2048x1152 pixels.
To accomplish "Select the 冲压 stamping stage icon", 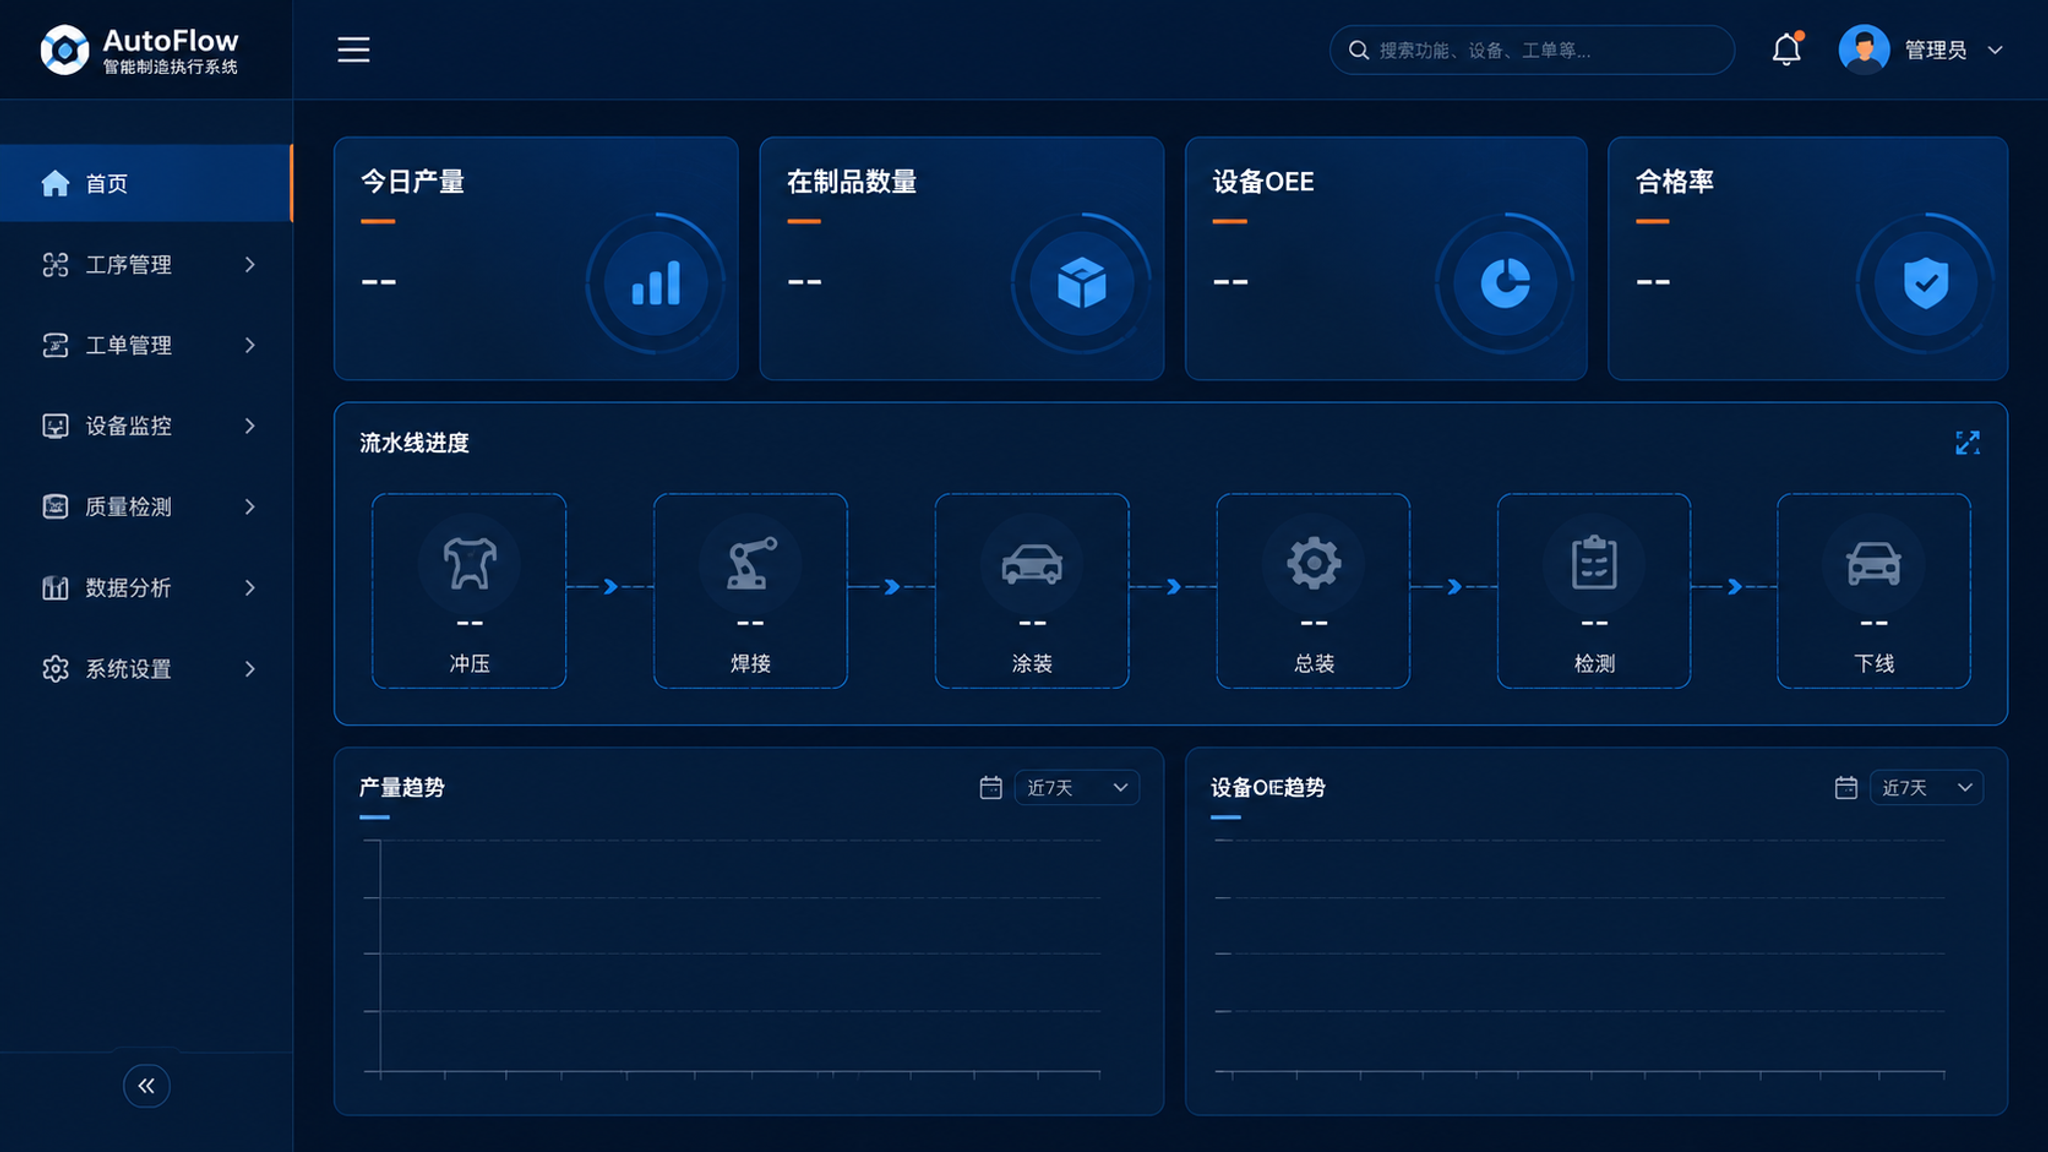I will click(469, 563).
